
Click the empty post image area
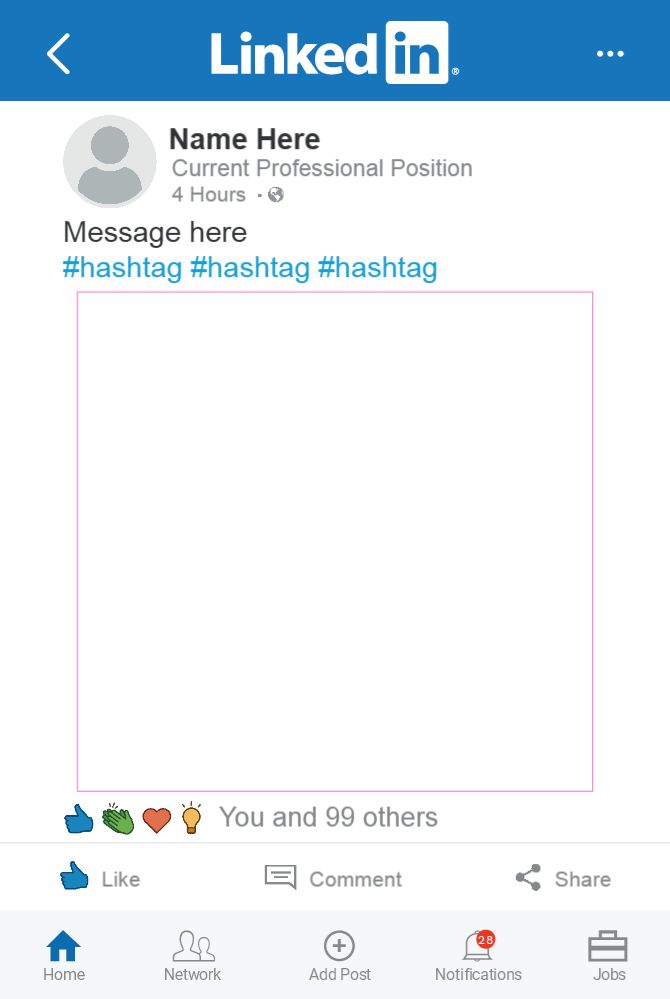[x=335, y=541]
